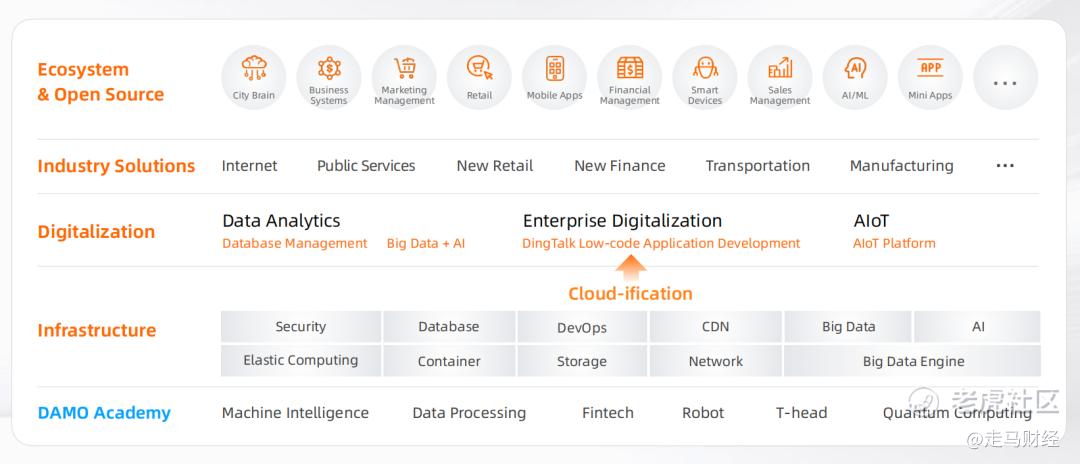Open AIoT Platform link
Image resolution: width=1080 pixels, height=464 pixels.
point(894,243)
